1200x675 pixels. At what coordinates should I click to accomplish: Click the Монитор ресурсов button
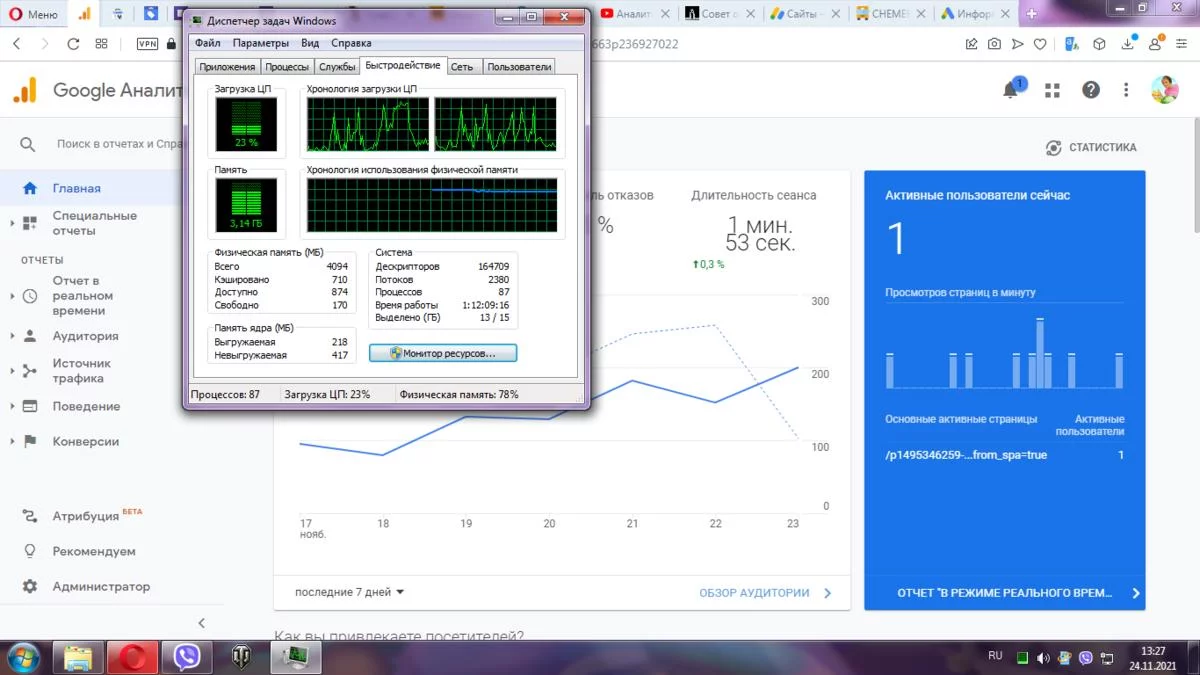(x=443, y=353)
